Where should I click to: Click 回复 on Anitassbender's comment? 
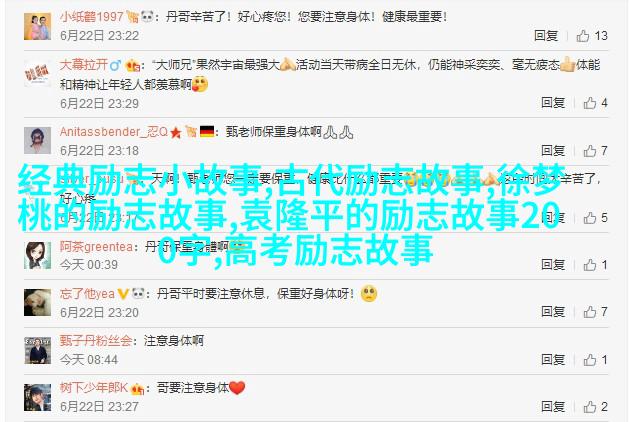tap(553, 151)
